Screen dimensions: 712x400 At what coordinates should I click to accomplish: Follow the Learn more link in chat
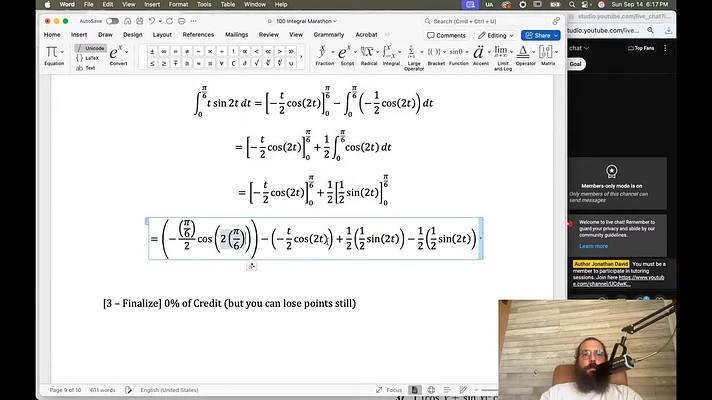coord(593,245)
